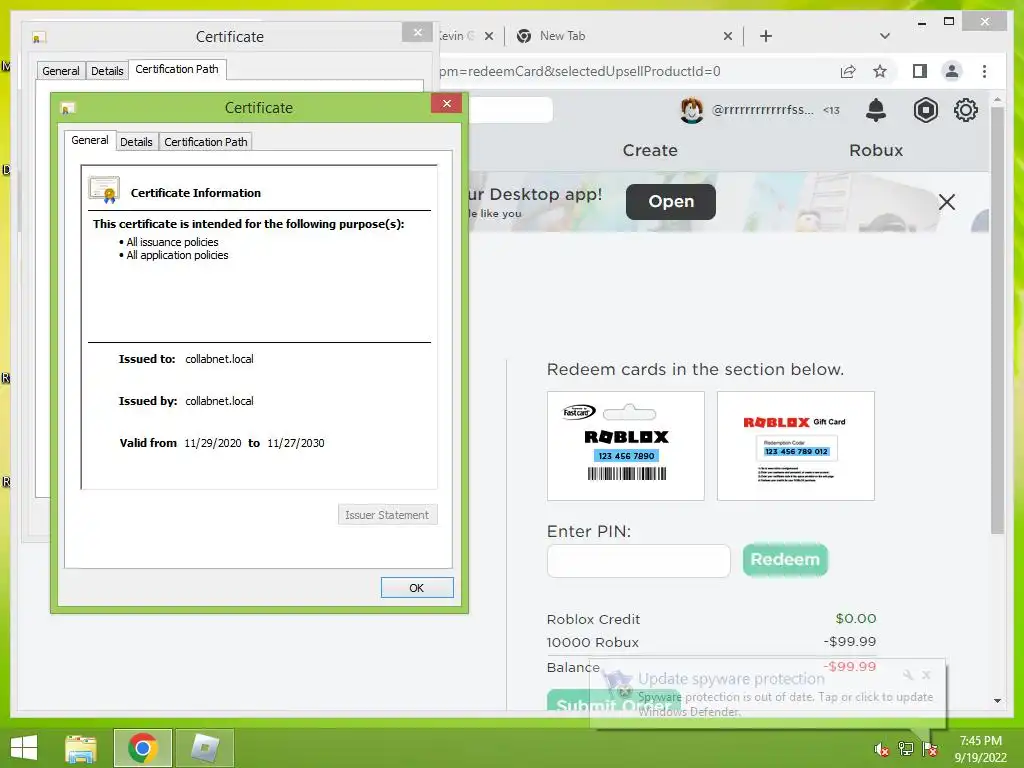
Task: Click the Roblox Credit $0.00 amount
Action: (856, 618)
